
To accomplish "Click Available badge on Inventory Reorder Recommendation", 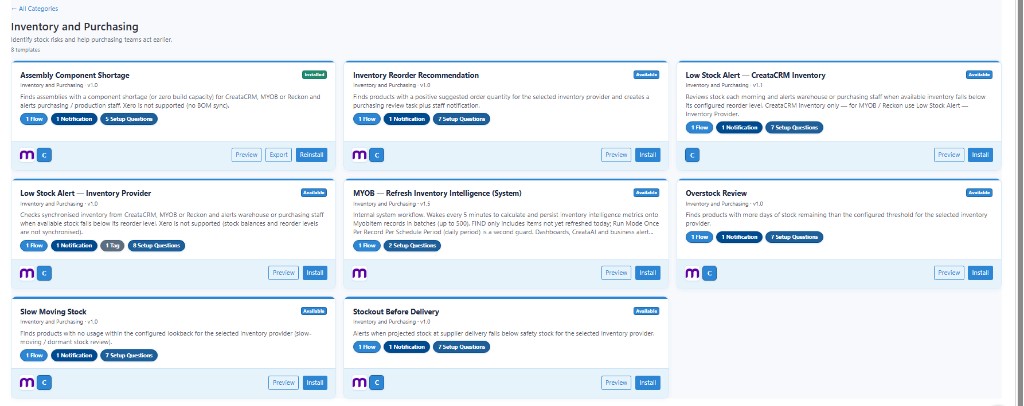I will pyautogui.click(x=647, y=74).
